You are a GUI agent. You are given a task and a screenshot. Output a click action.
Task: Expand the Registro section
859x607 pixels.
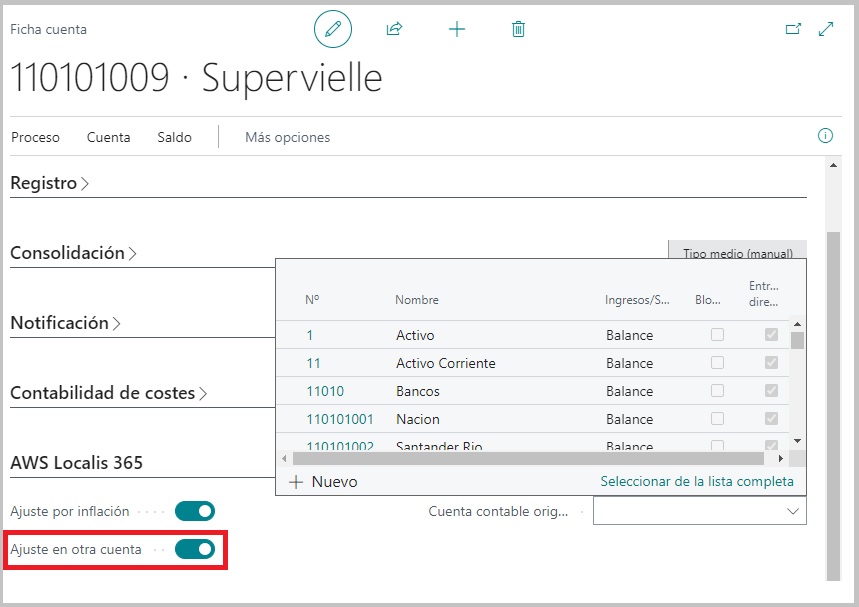pos(49,183)
